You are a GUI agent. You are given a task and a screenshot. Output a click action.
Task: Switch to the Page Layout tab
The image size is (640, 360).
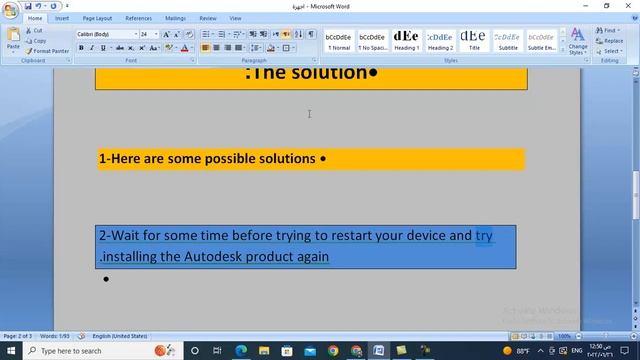97,18
